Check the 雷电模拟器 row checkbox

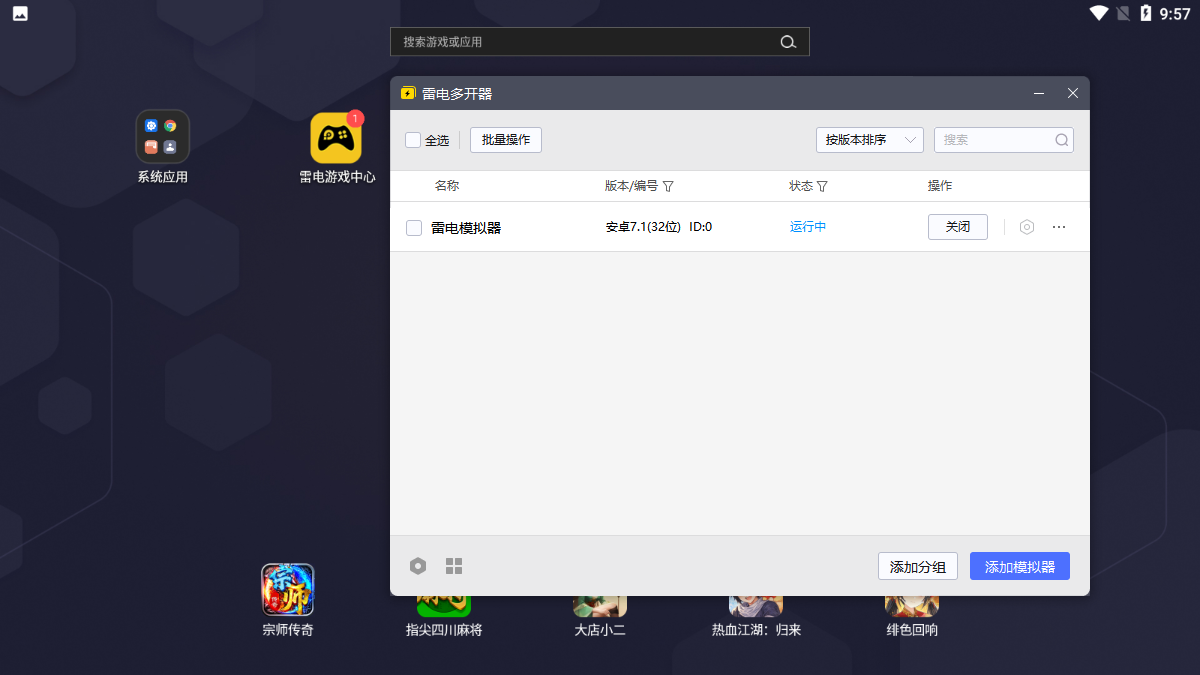pos(414,228)
